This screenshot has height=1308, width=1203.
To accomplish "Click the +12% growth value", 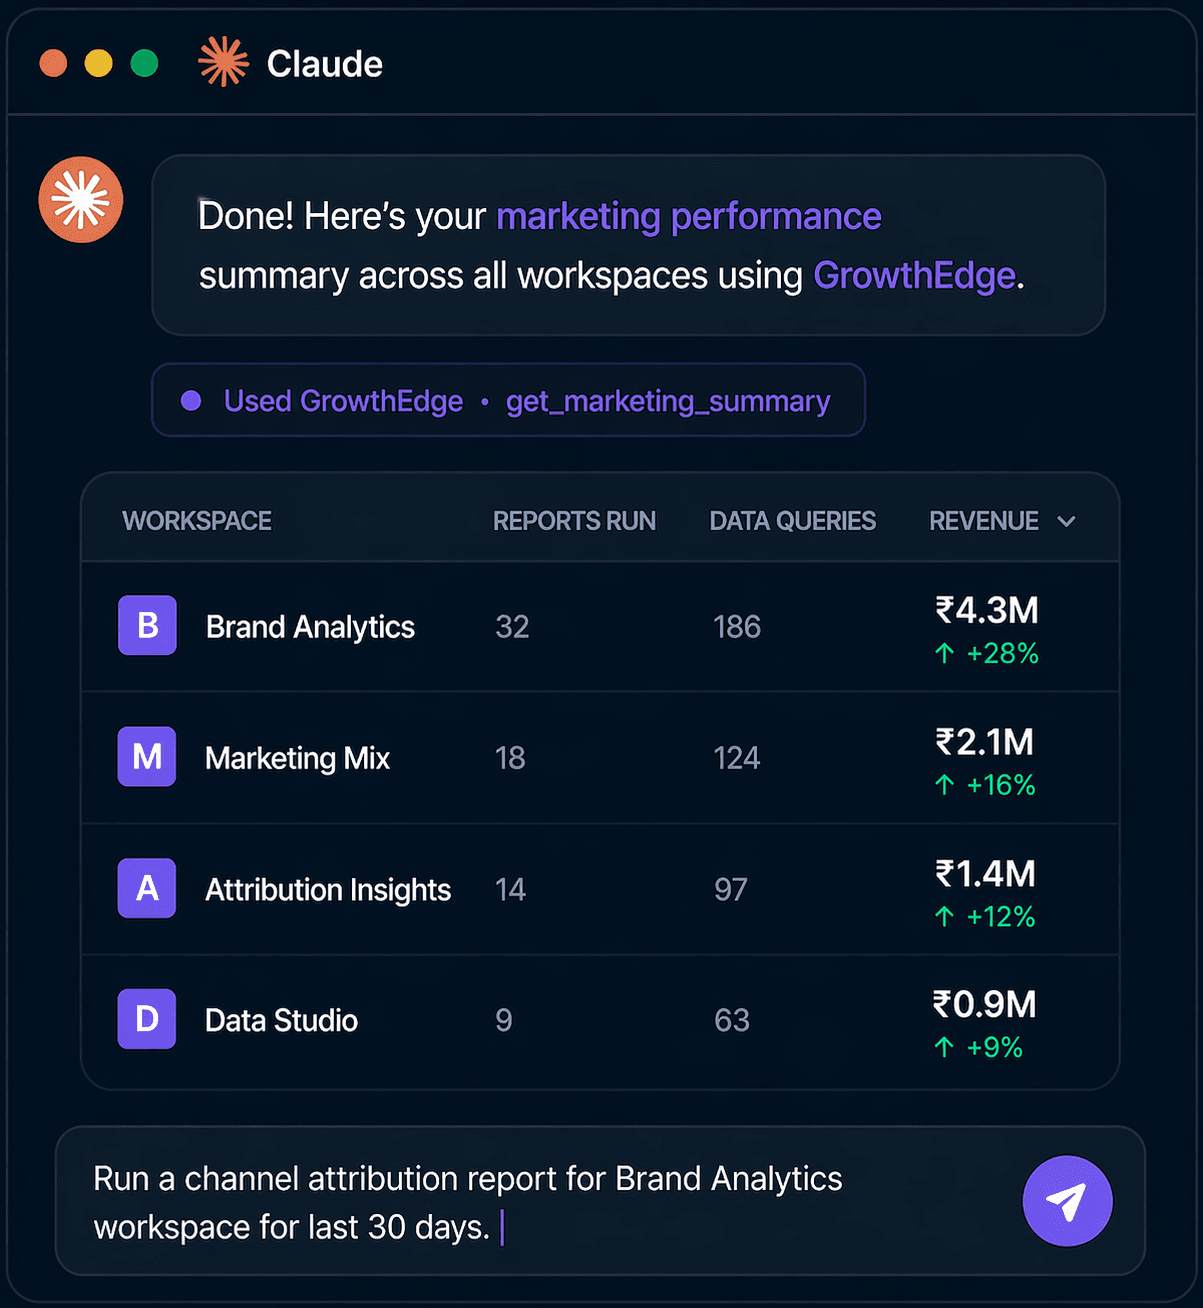I will coord(1001,916).
